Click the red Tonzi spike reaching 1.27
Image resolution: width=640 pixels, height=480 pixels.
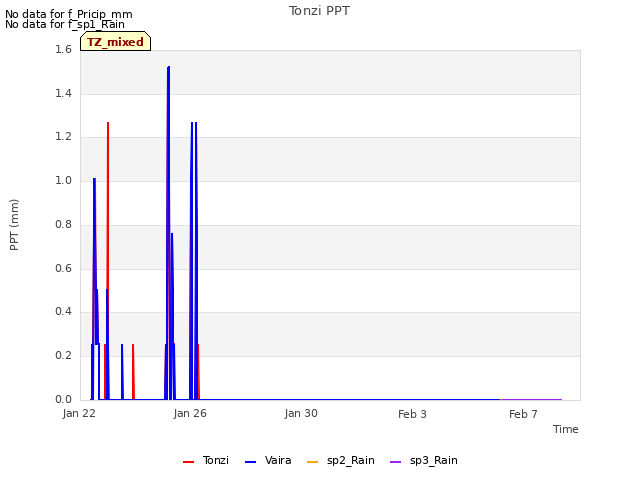tap(108, 124)
